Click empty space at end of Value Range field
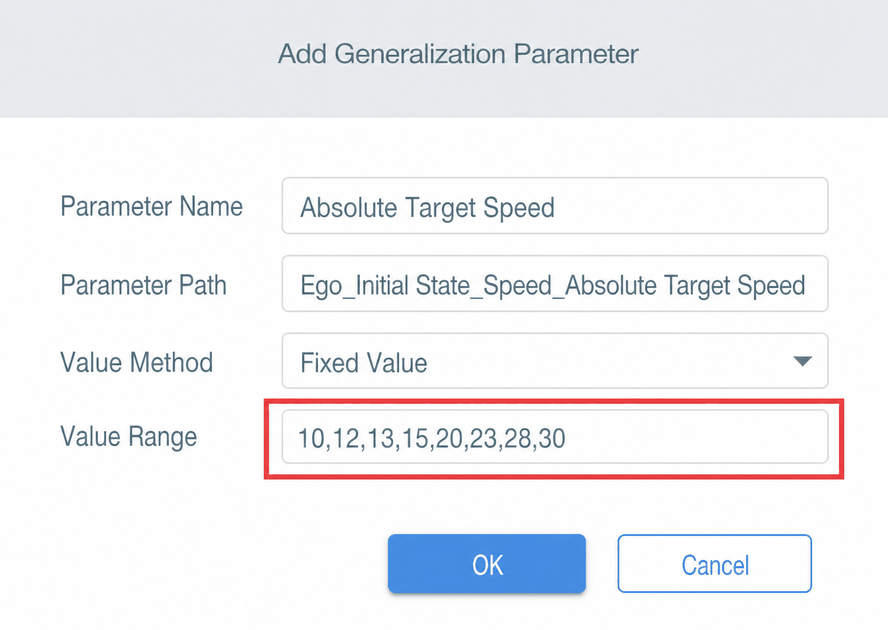The height and width of the screenshot is (630, 888). 697,437
